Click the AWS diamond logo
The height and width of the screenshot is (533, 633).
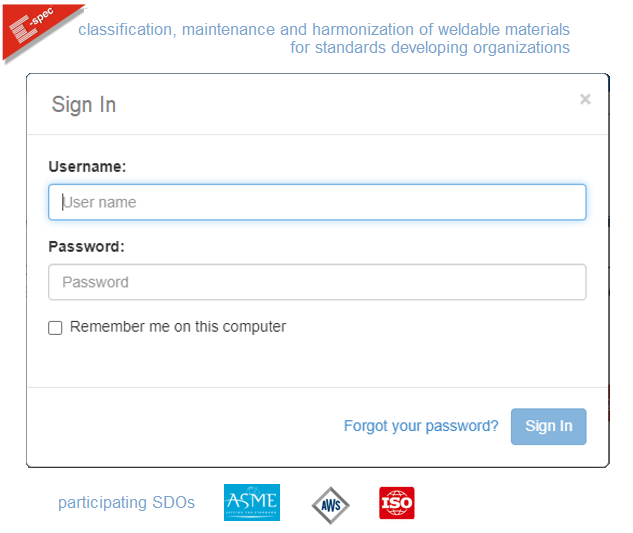click(330, 505)
